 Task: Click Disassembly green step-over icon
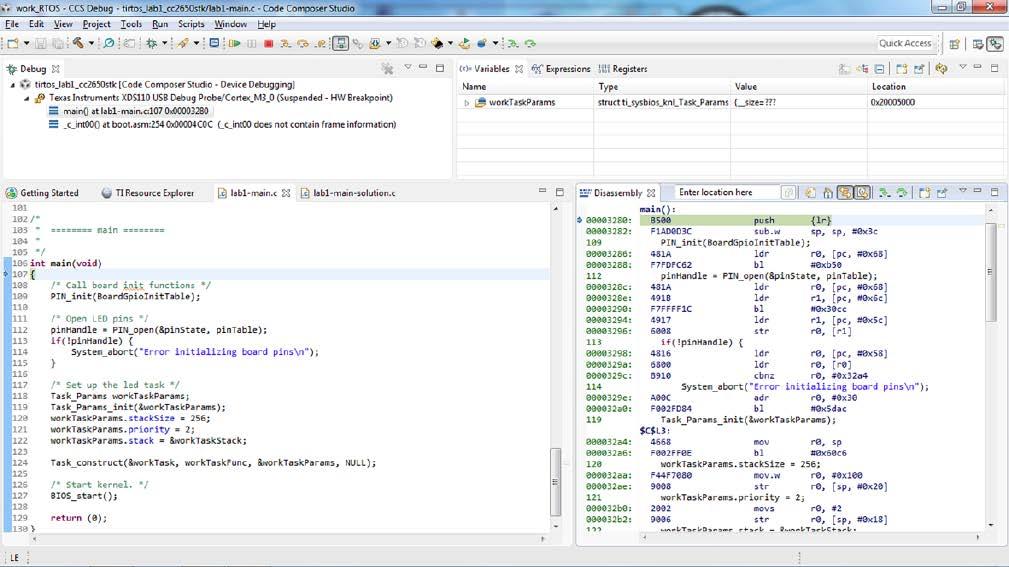click(902, 192)
